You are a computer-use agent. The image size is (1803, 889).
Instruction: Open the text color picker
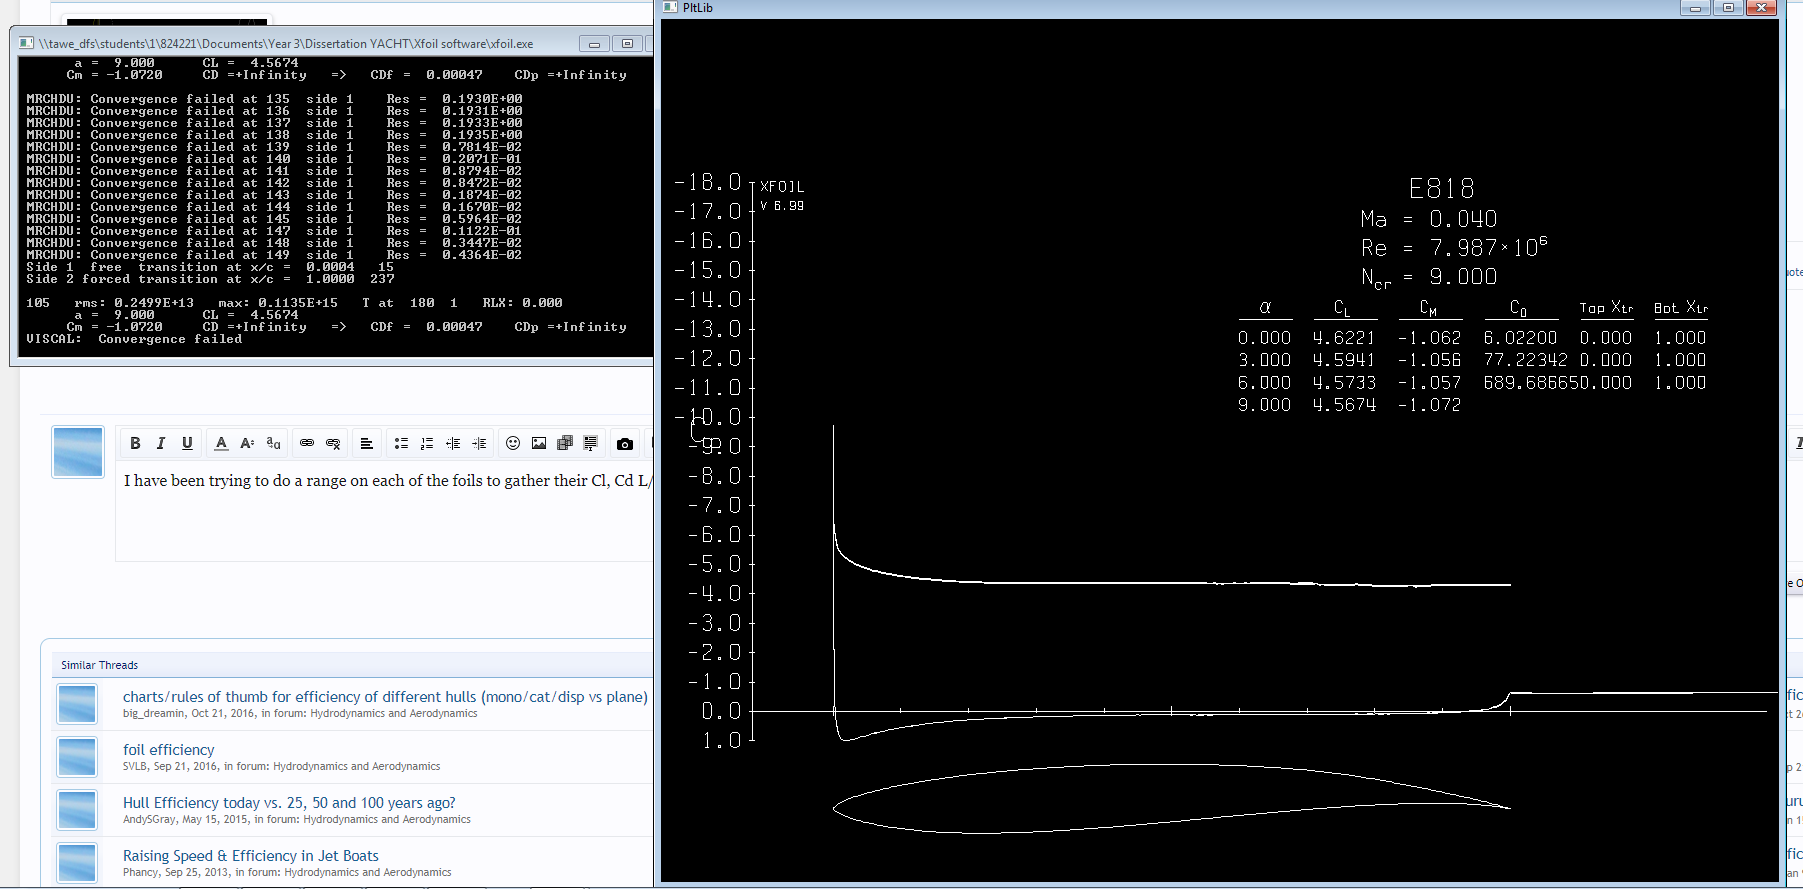coord(221,443)
